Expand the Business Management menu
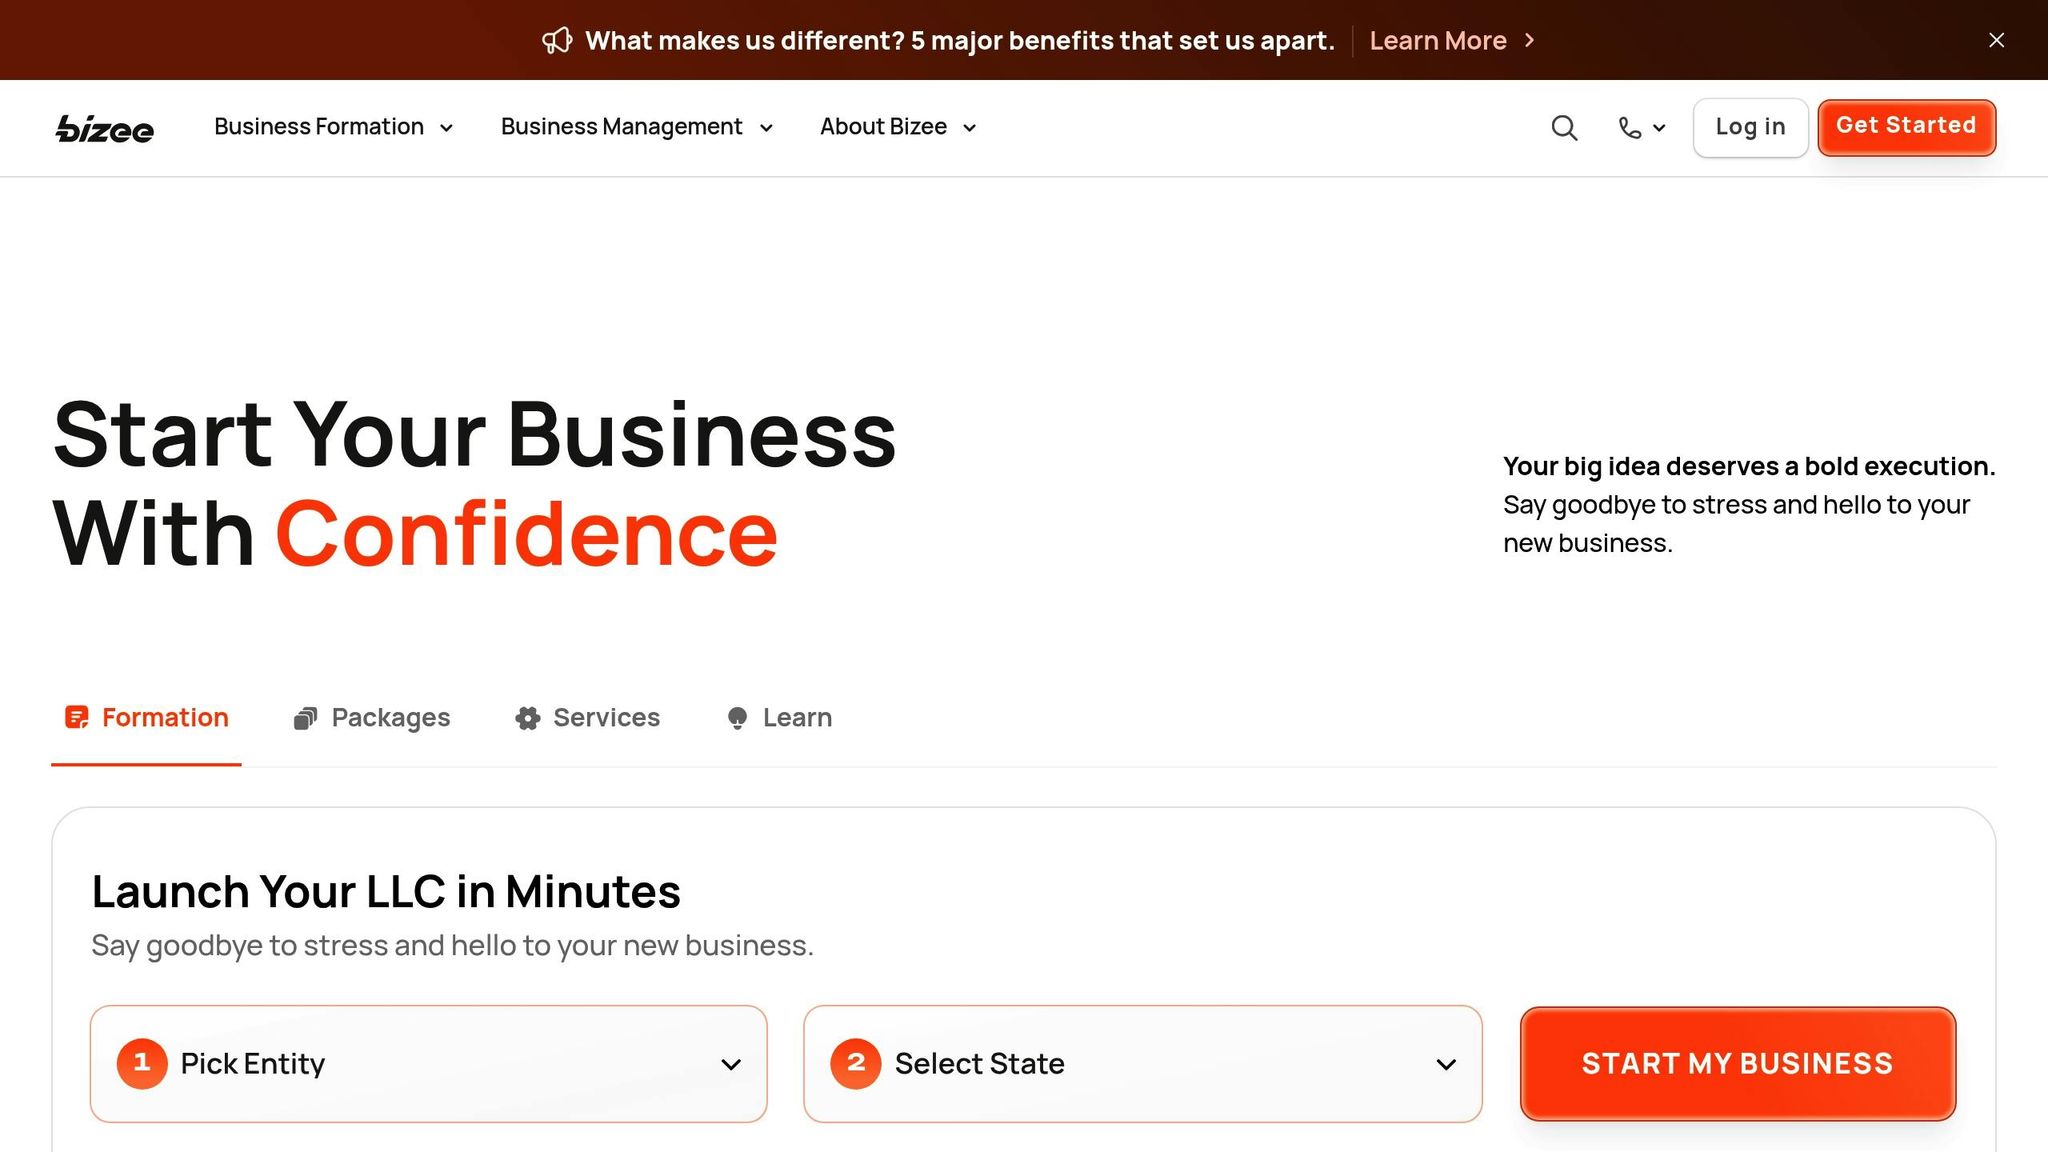The height and width of the screenshot is (1152, 2048). pos(636,127)
